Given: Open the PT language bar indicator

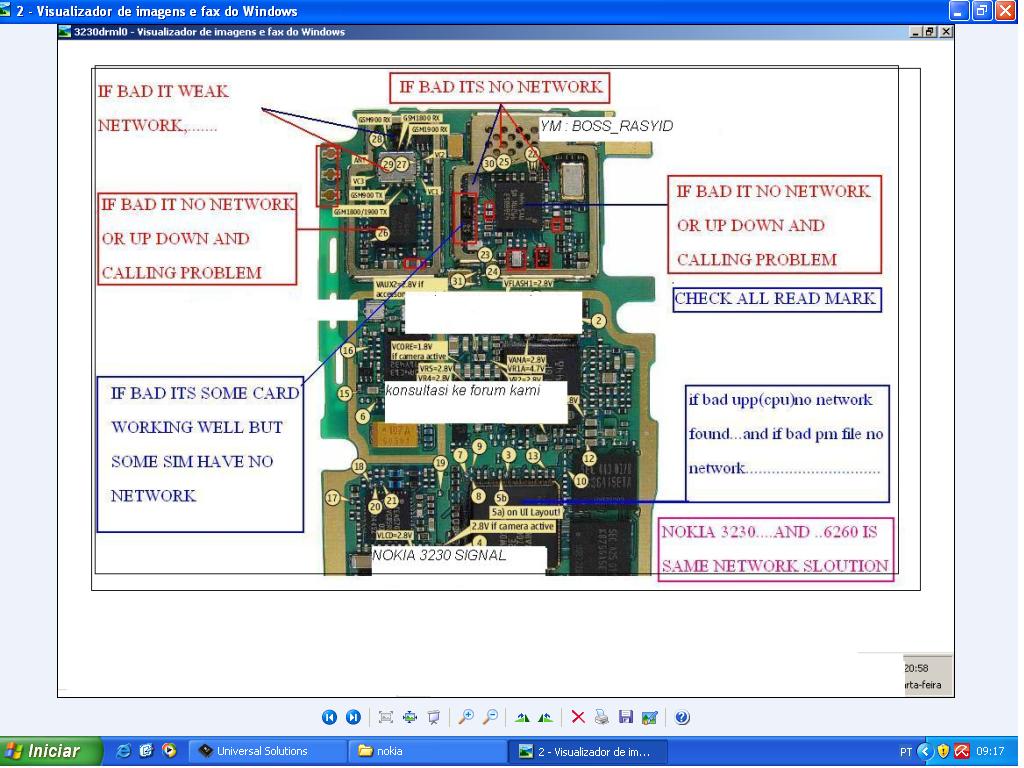Looking at the screenshot, I should point(906,752).
